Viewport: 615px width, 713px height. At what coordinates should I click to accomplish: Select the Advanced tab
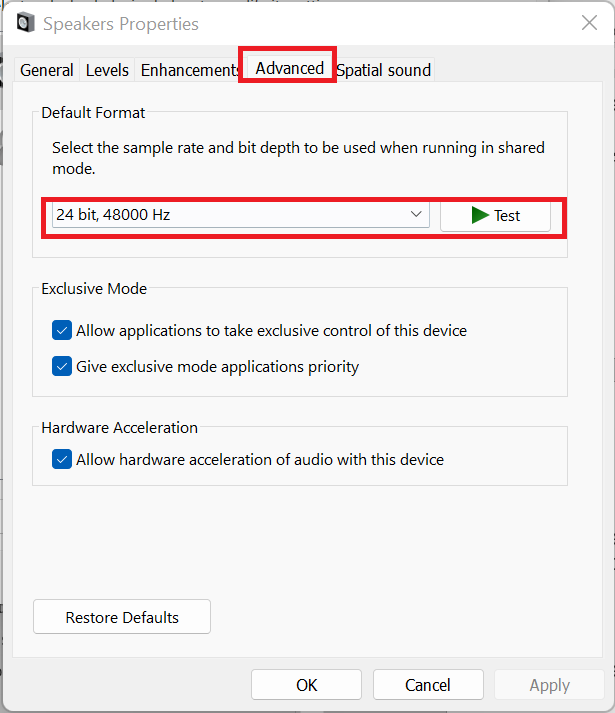(x=289, y=68)
